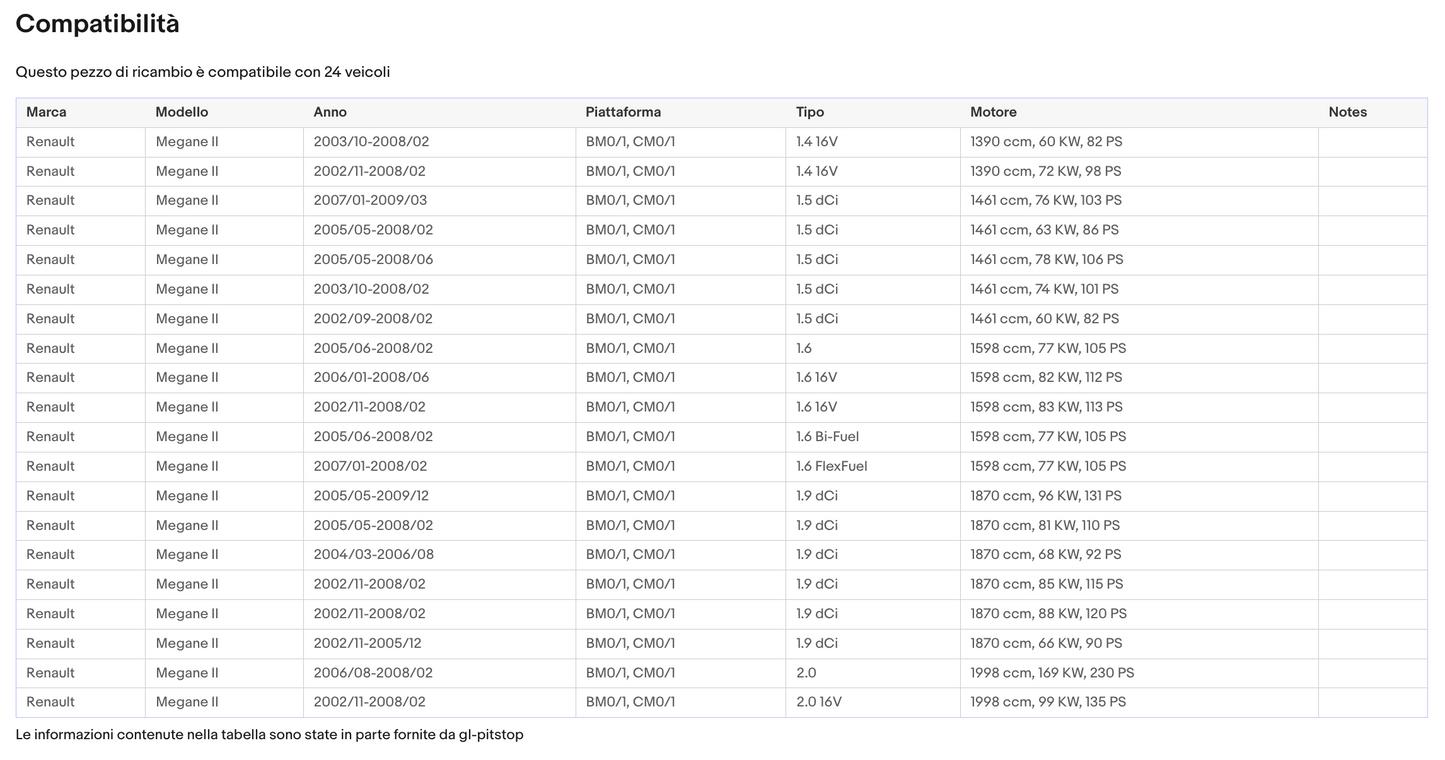Viewport: 1445px width, 760px height.
Task: Click the Piattaforma column header
Action: (623, 112)
